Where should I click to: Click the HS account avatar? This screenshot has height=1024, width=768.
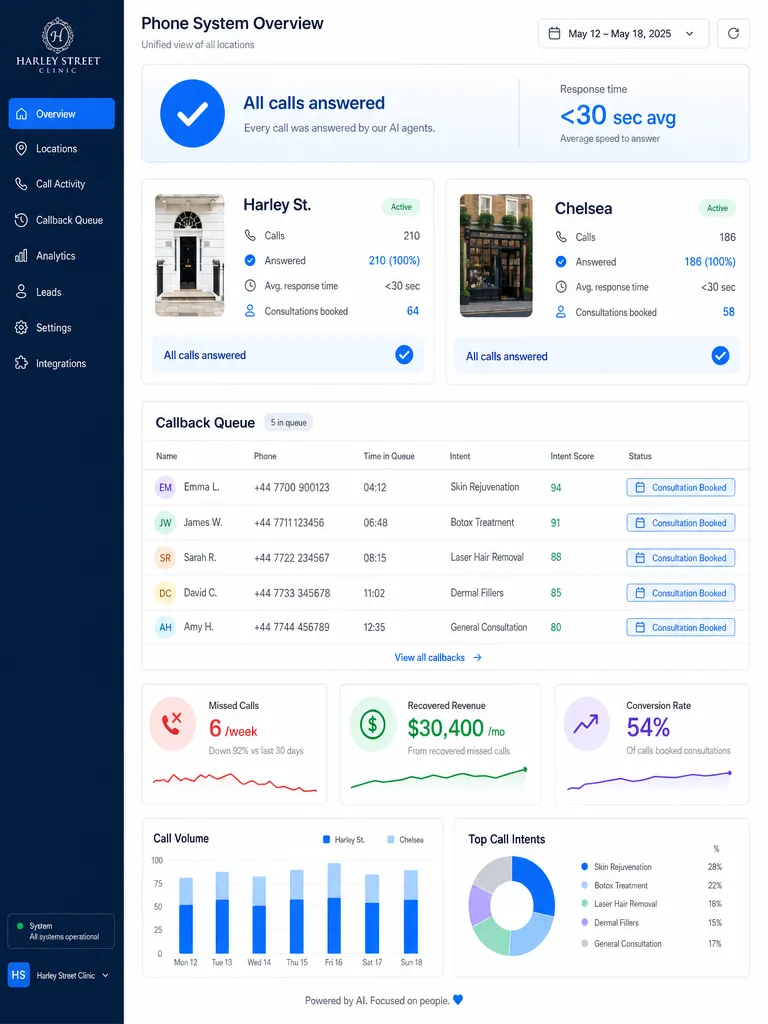[x=18, y=975]
